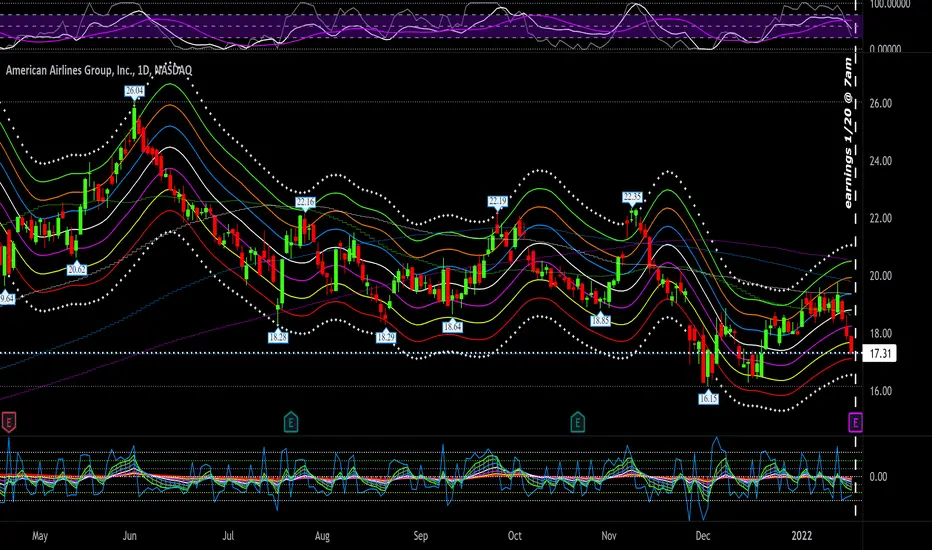The image size is (932, 550).
Task: Click the 2022 label on time axis
Action: pos(801,536)
